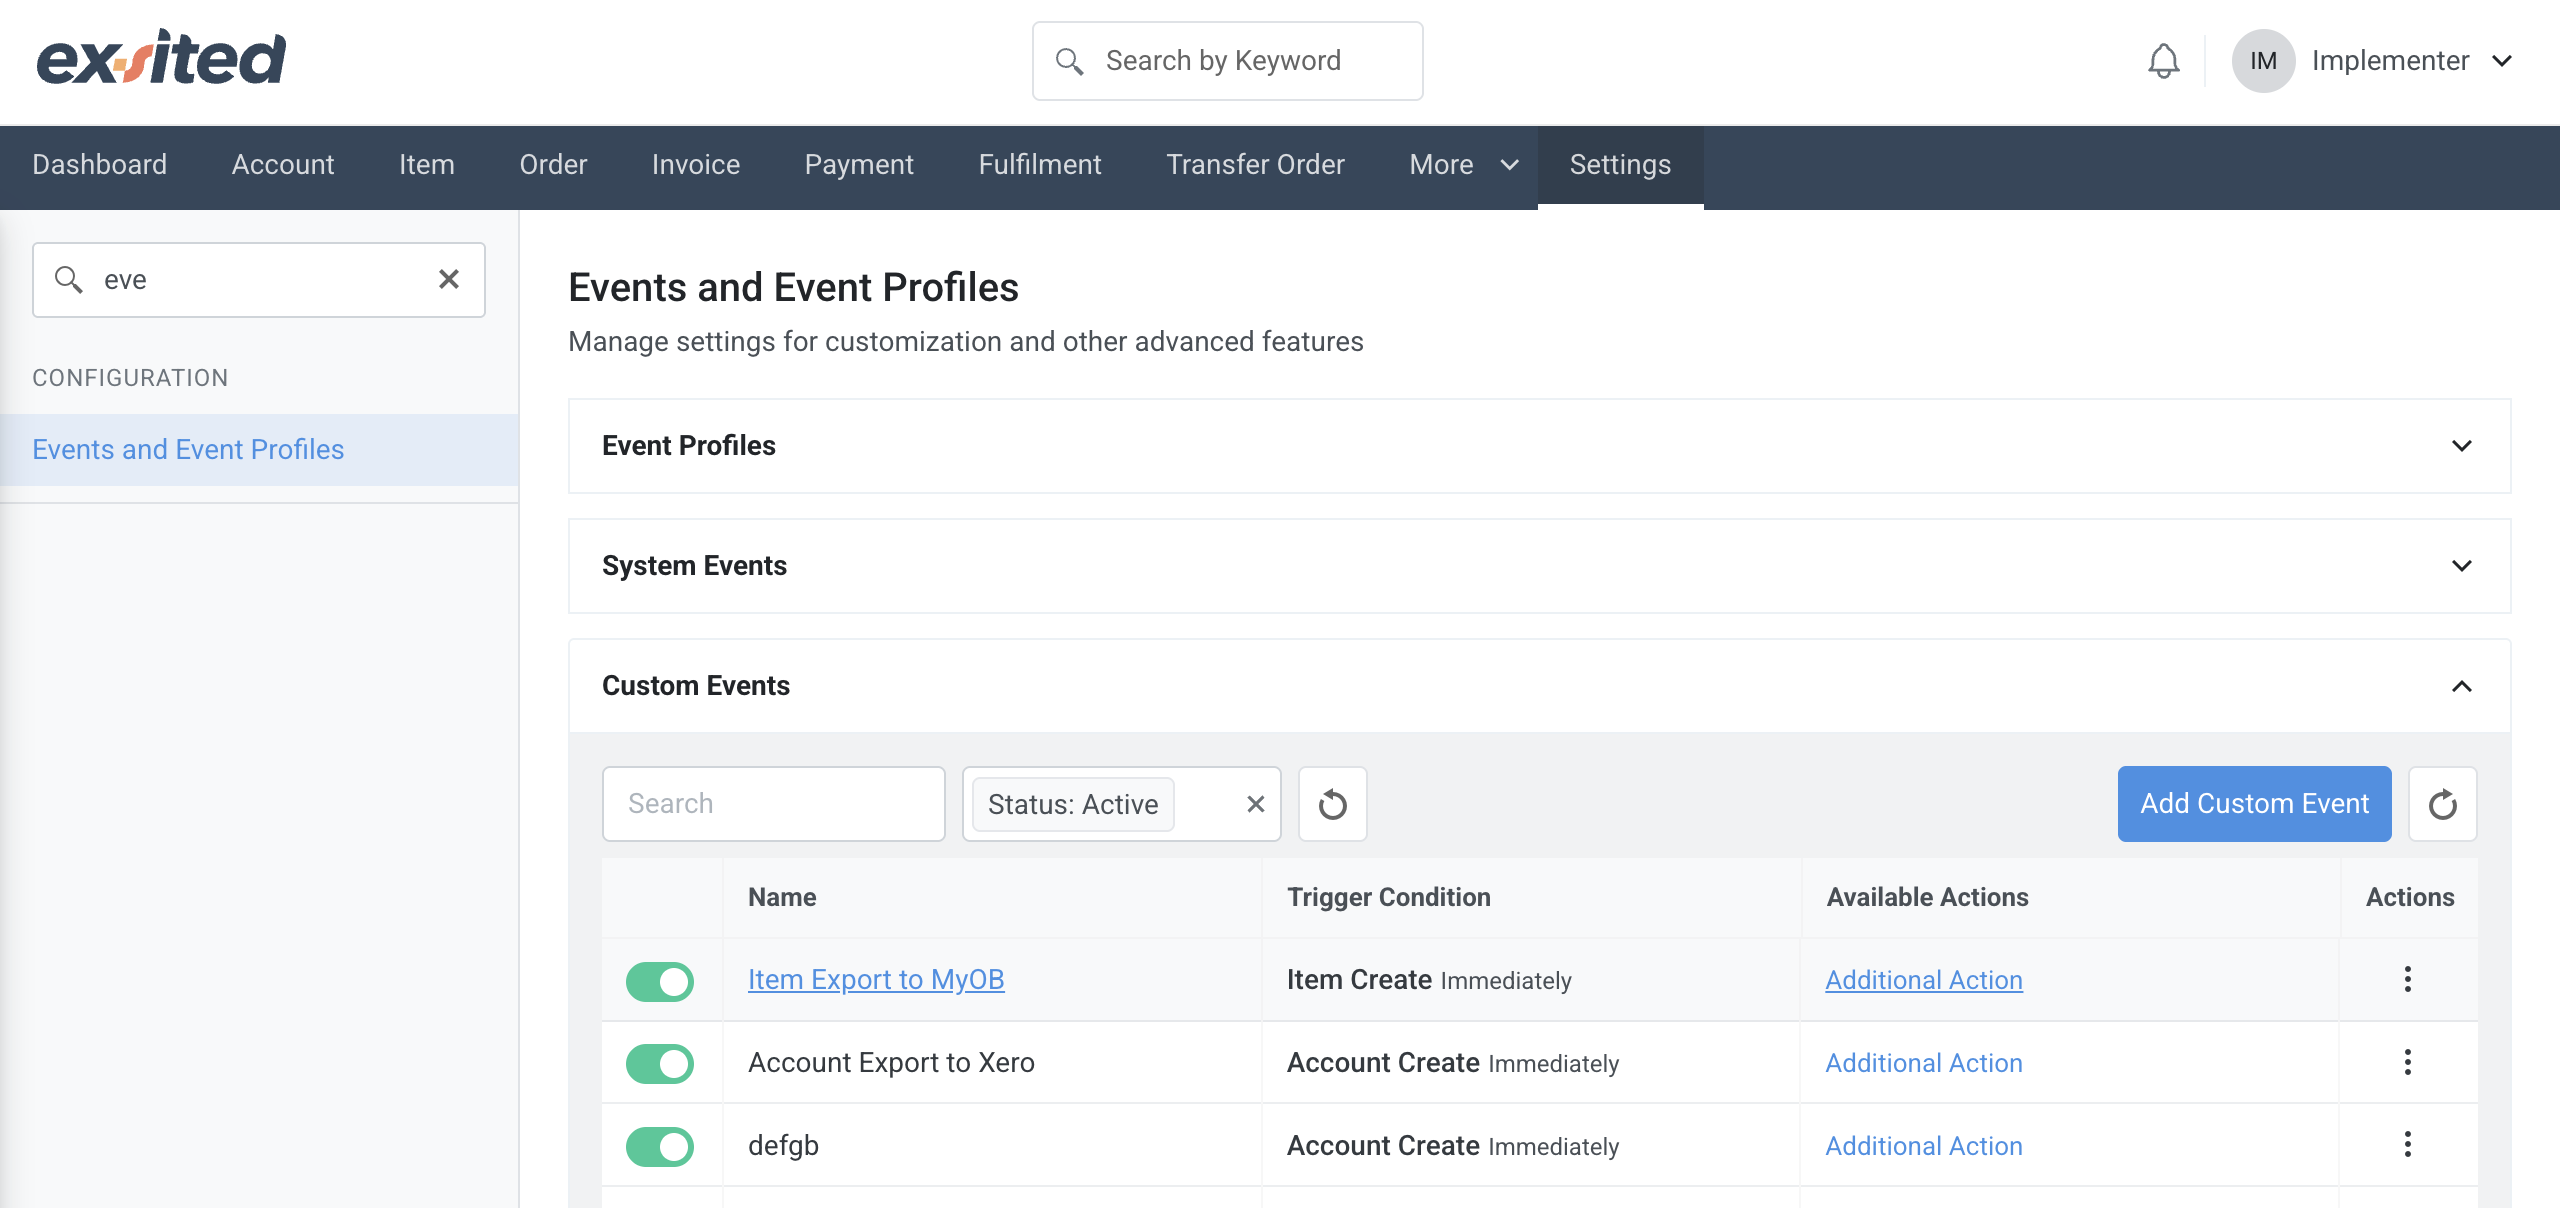Focus the Search by Keyword field

[1227, 61]
